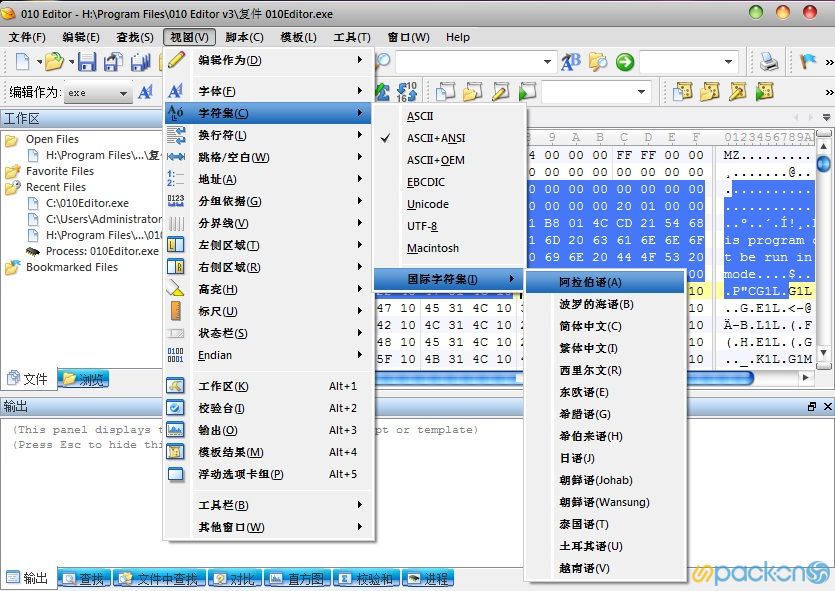
Task: Click the New file icon in toolbar
Action: coord(23,62)
